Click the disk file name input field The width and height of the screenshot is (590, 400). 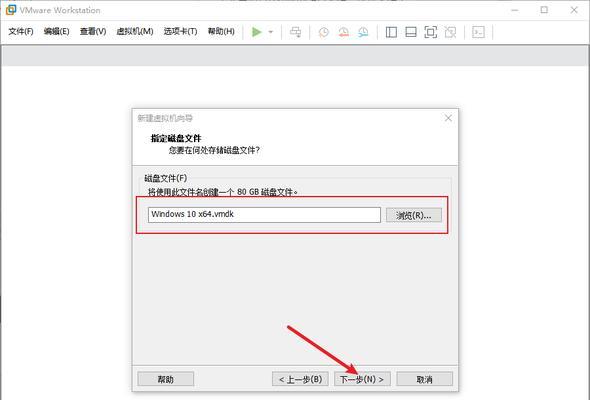[x=264, y=214]
